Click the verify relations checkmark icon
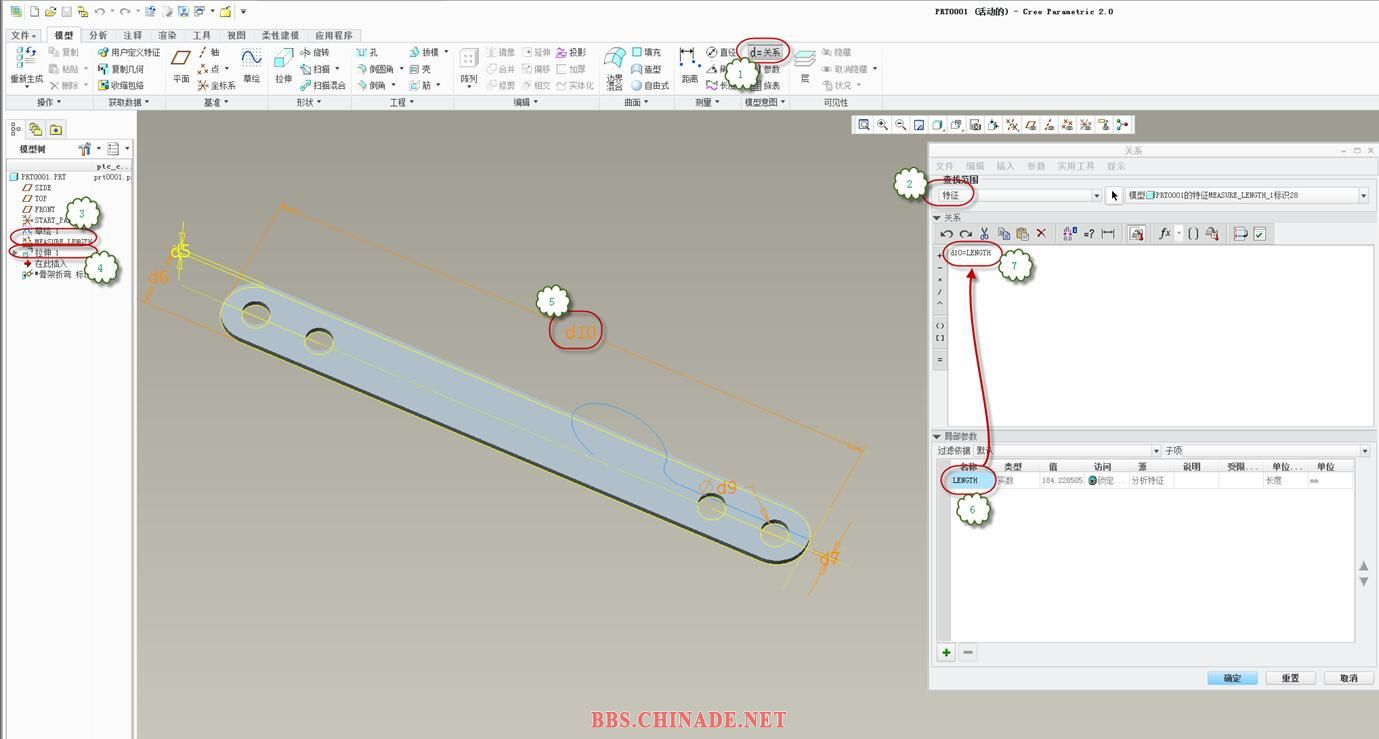 pos(1260,234)
